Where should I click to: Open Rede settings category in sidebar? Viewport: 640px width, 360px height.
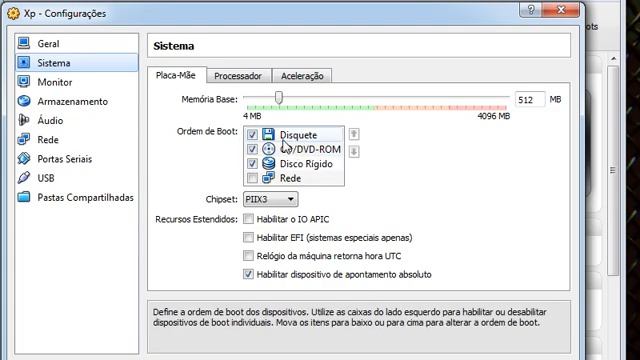(77, 139)
